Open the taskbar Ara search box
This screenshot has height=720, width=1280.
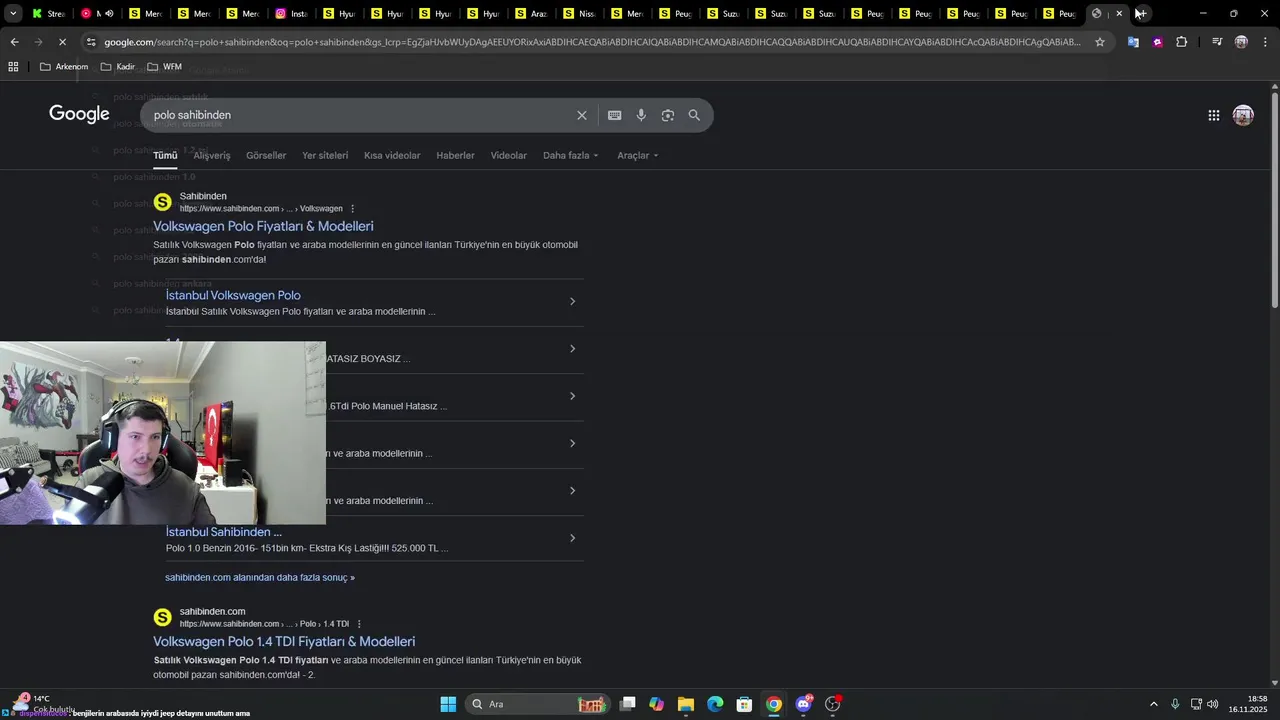(537, 704)
